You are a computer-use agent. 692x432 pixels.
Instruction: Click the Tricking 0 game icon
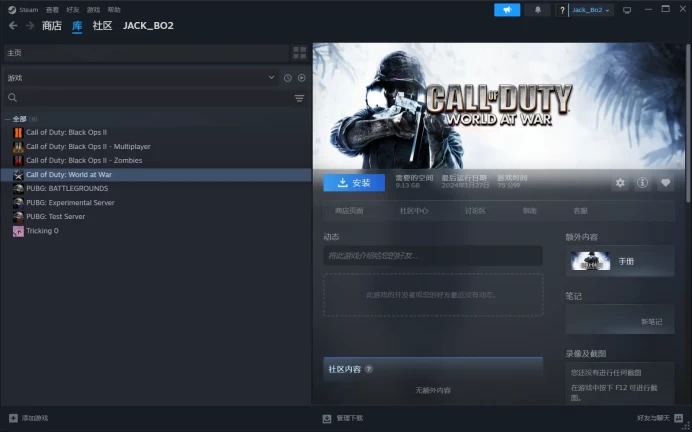18,231
